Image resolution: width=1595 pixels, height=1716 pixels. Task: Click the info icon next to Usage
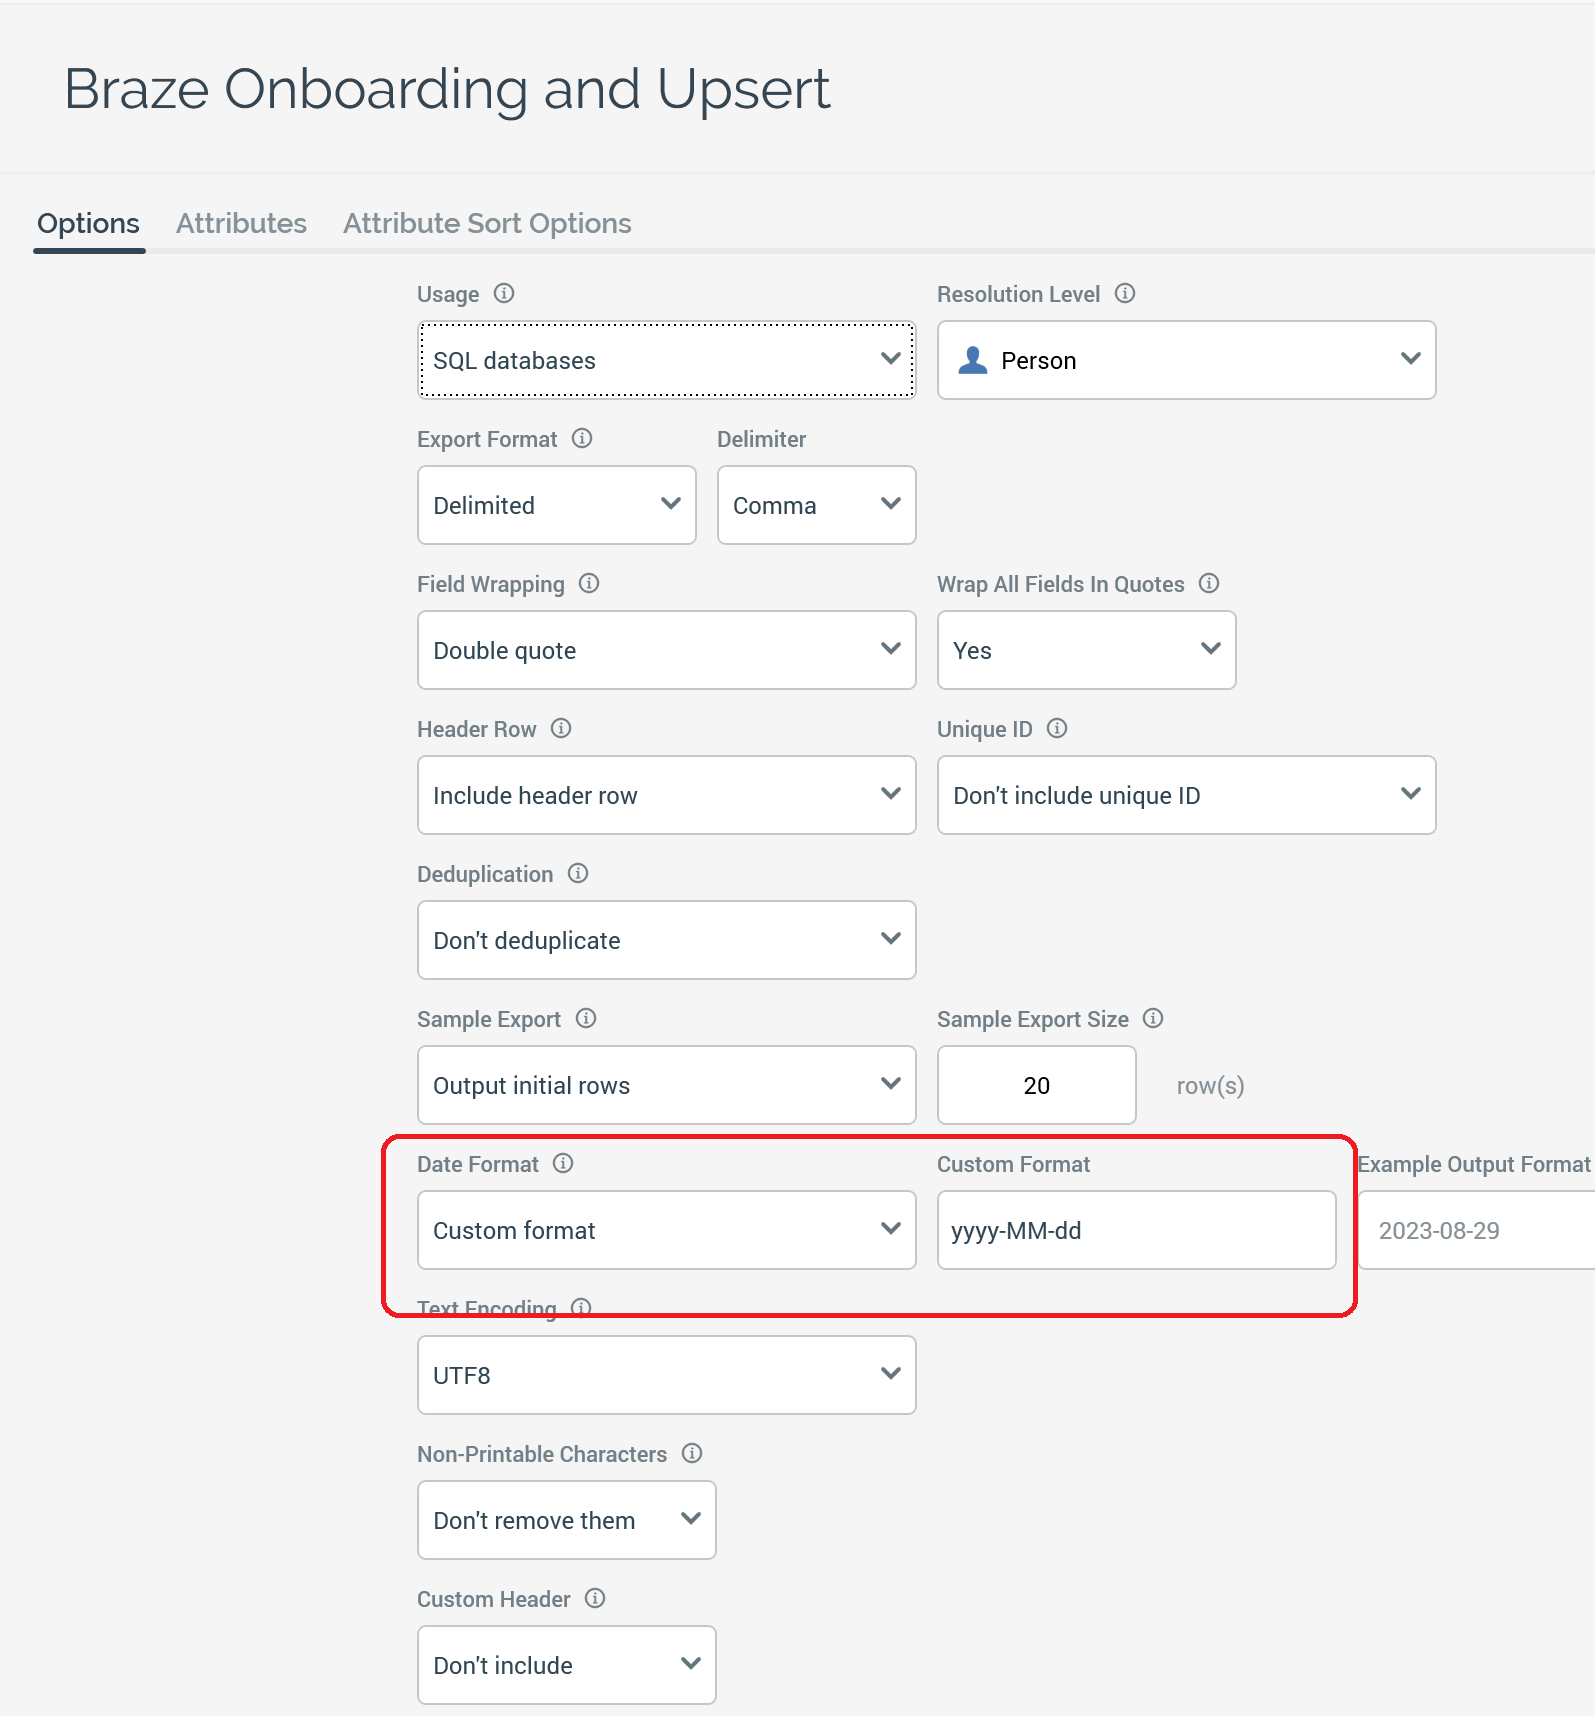[x=504, y=293]
